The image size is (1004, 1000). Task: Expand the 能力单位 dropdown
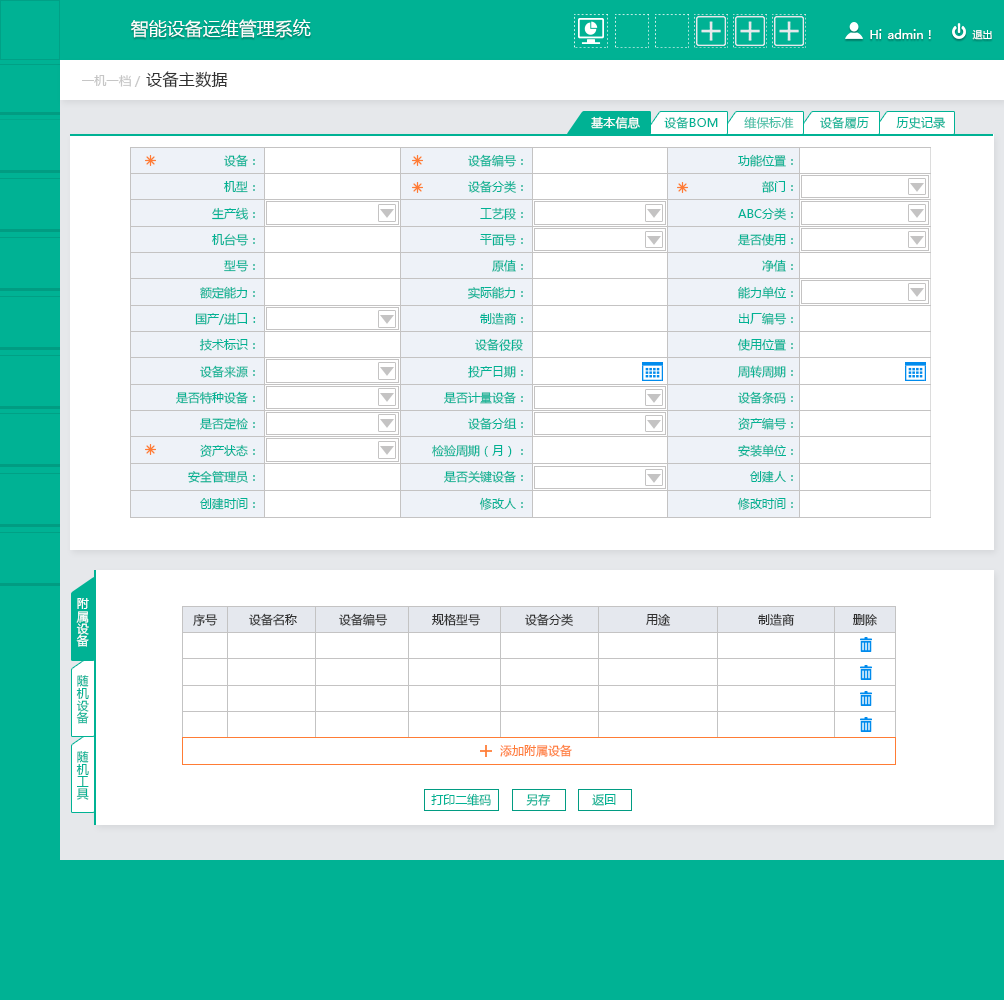916,293
